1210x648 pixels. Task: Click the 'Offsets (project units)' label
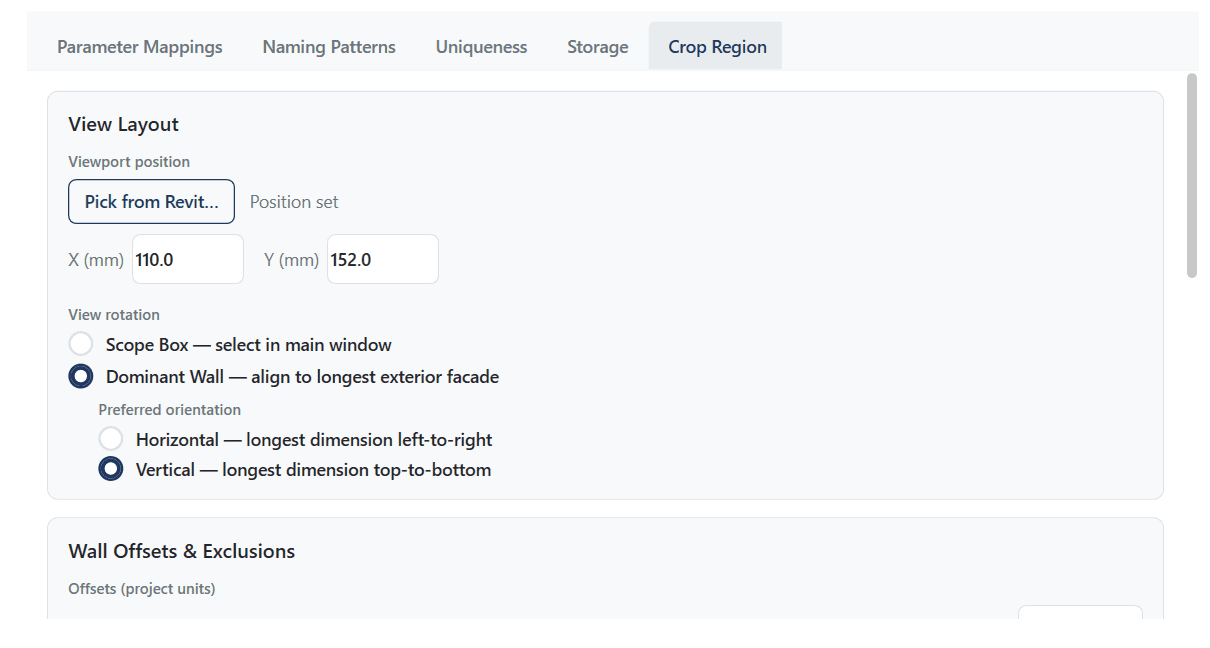(142, 589)
